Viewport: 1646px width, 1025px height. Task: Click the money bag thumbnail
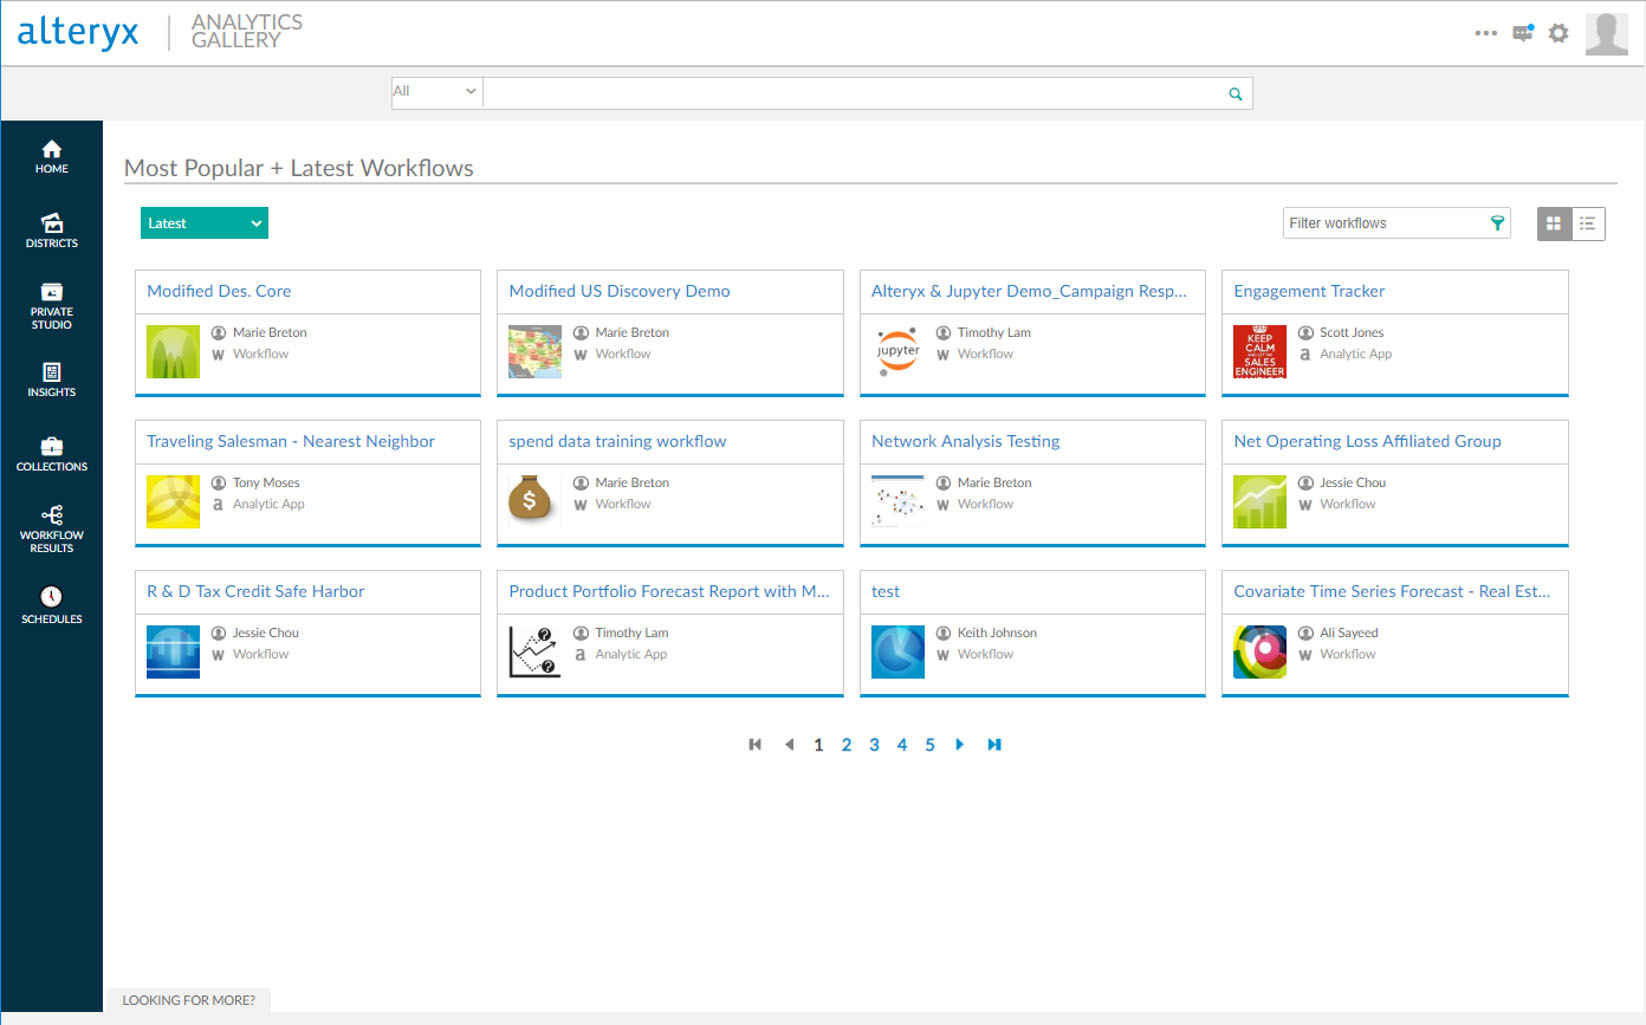(530, 499)
